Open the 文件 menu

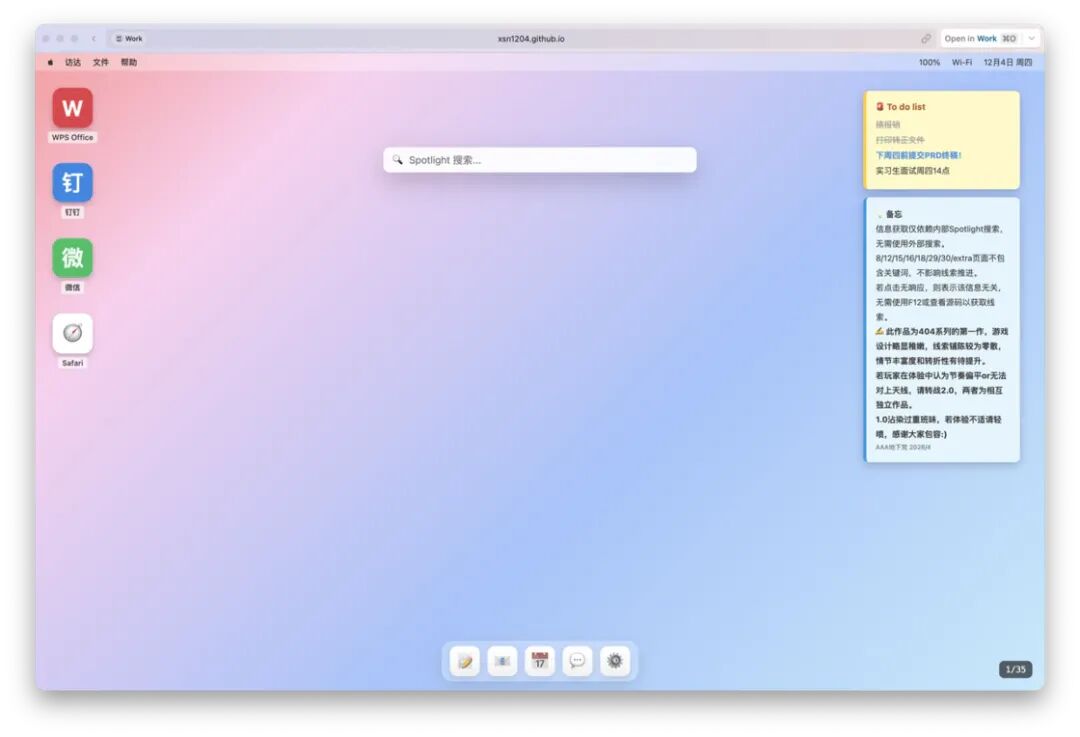coord(101,63)
